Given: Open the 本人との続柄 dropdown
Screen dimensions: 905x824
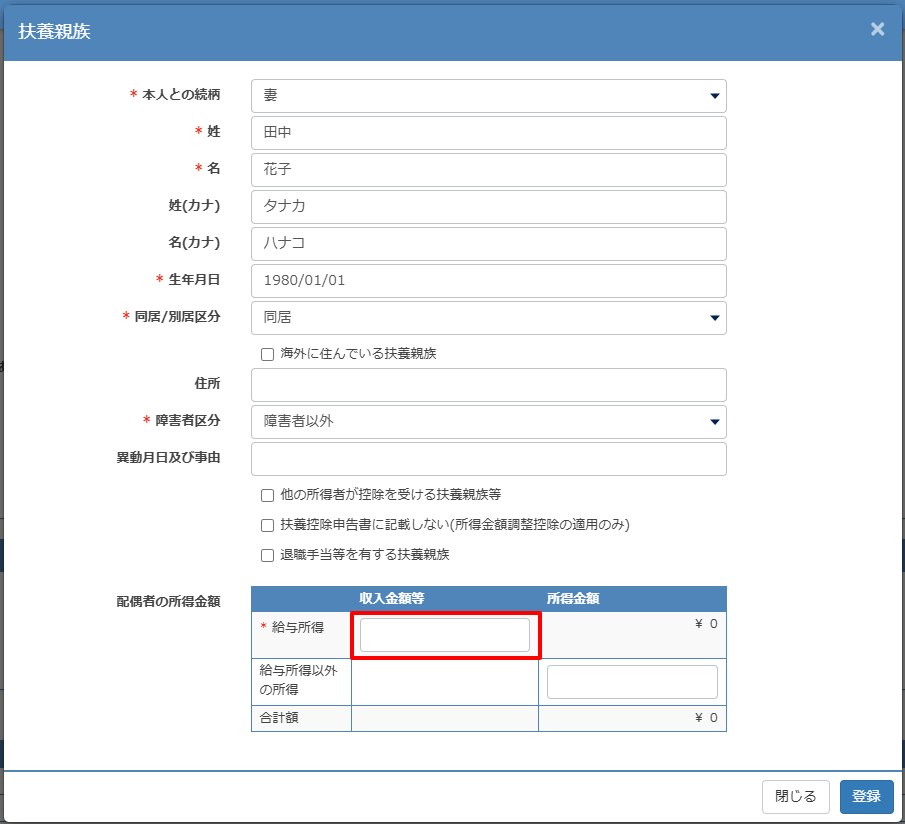Looking at the screenshot, I should click(488, 96).
